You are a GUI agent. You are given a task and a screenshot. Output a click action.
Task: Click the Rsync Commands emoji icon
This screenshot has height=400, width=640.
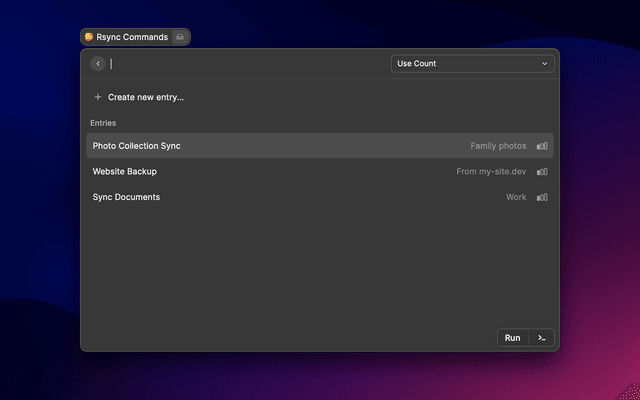pyautogui.click(x=89, y=37)
